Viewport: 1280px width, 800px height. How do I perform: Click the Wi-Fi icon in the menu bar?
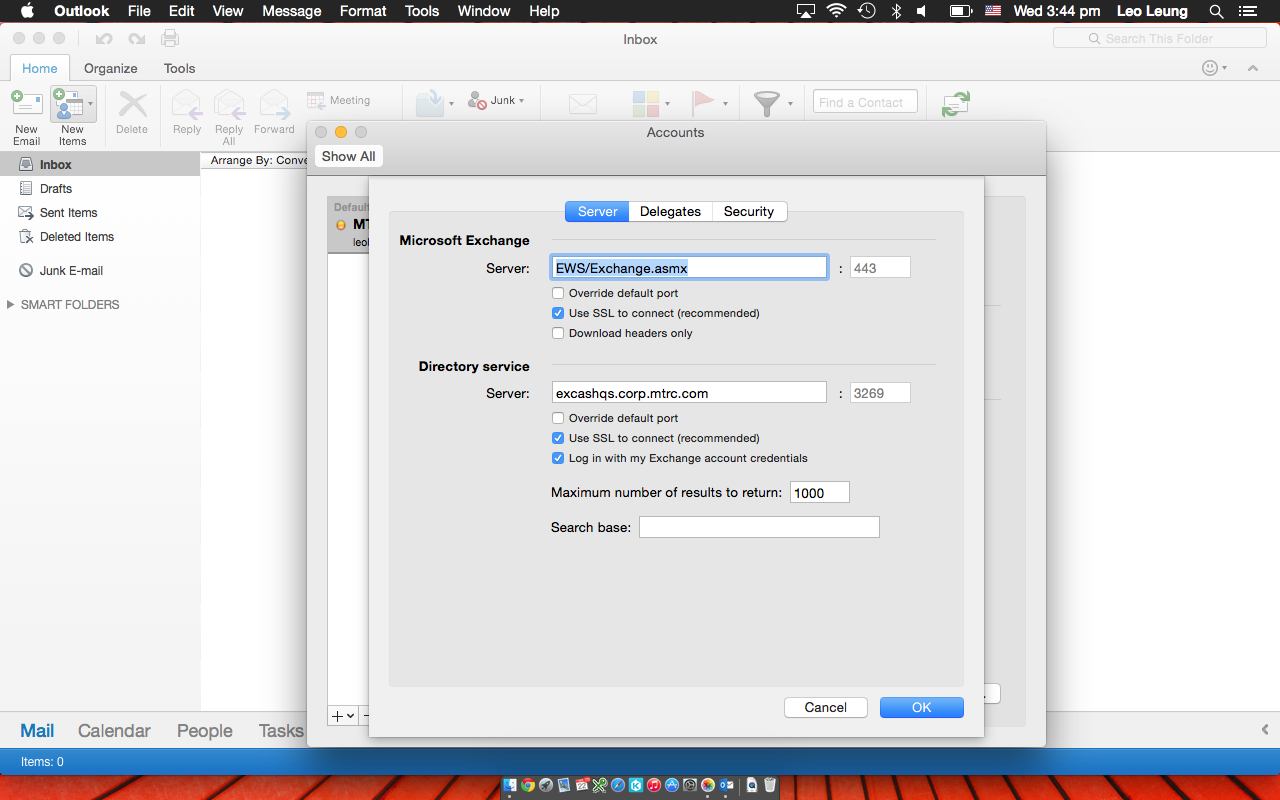click(836, 11)
